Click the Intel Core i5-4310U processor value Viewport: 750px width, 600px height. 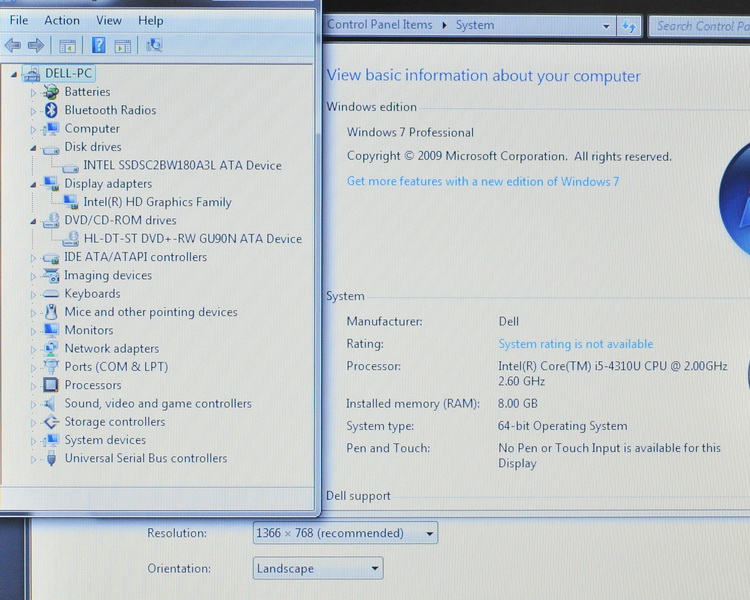pyautogui.click(x=613, y=374)
